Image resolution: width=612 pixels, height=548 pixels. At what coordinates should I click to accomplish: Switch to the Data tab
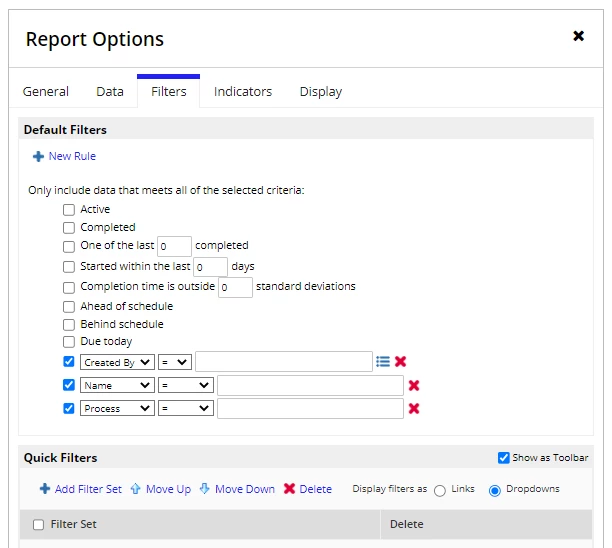[x=110, y=91]
